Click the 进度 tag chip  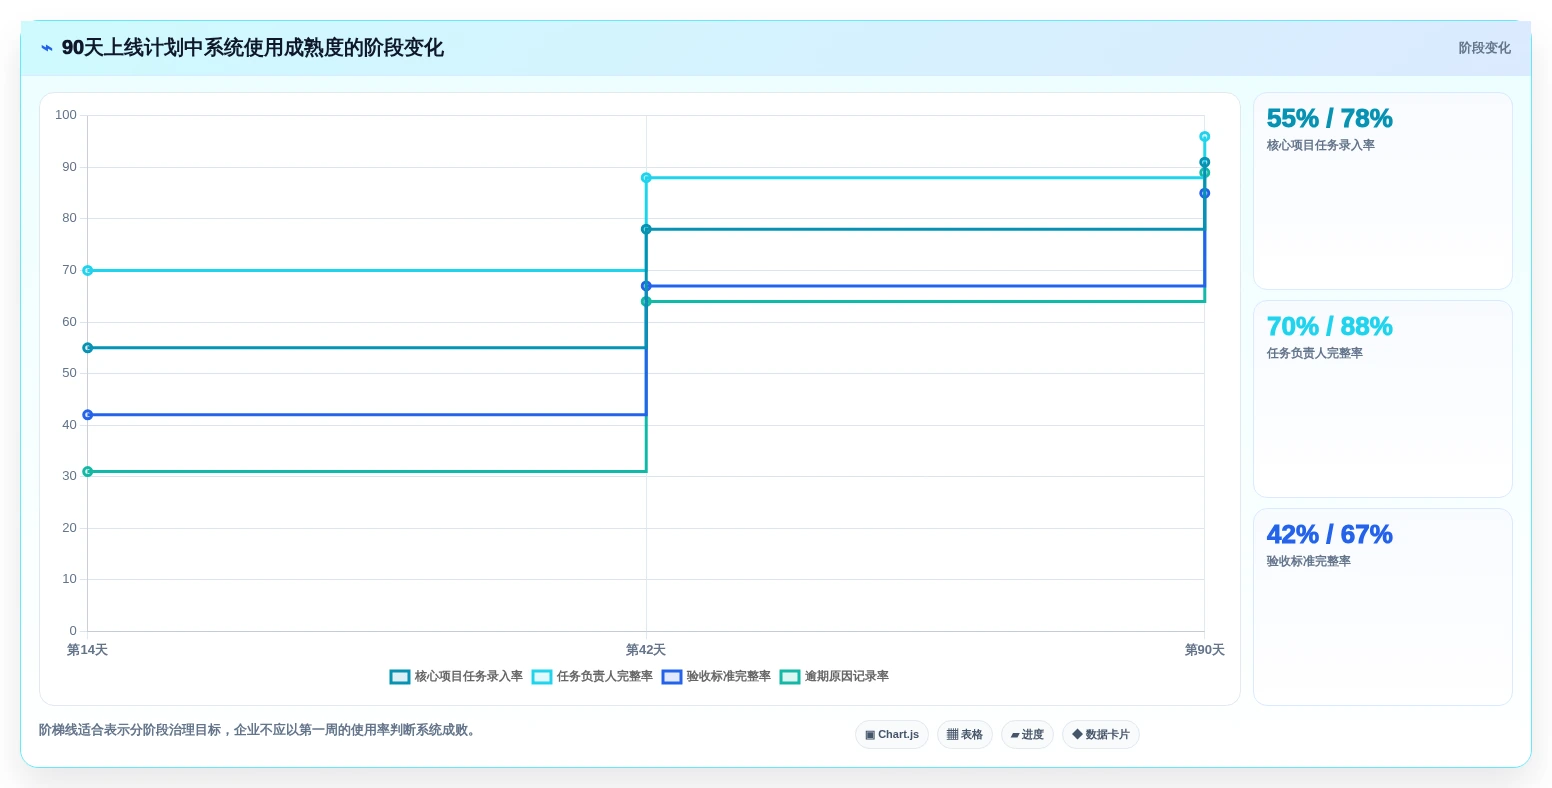click(1027, 735)
